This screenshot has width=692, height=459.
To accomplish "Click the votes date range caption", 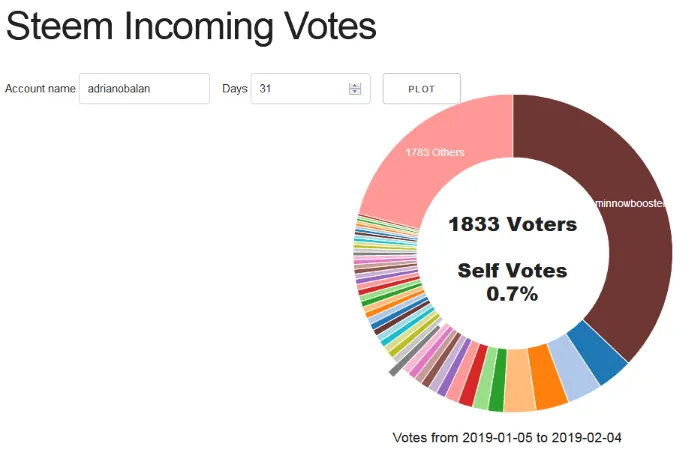I will 507,438.
